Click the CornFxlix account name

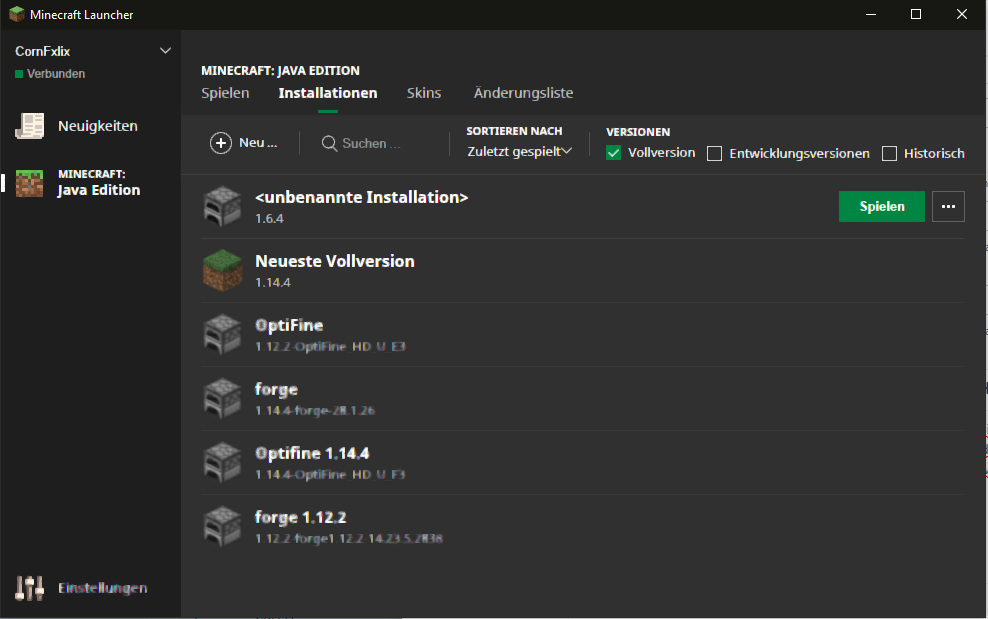point(42,51)
